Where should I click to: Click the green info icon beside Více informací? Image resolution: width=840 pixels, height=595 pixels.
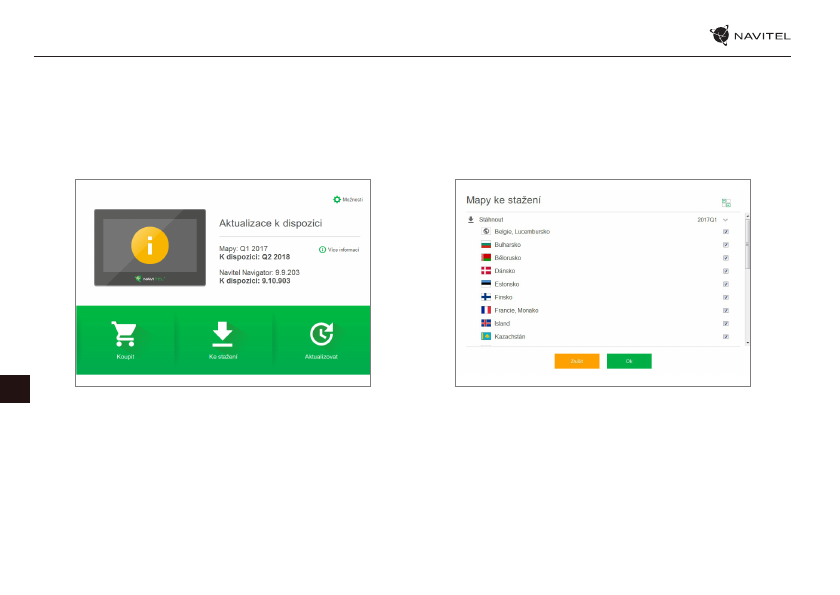[322, 250]
